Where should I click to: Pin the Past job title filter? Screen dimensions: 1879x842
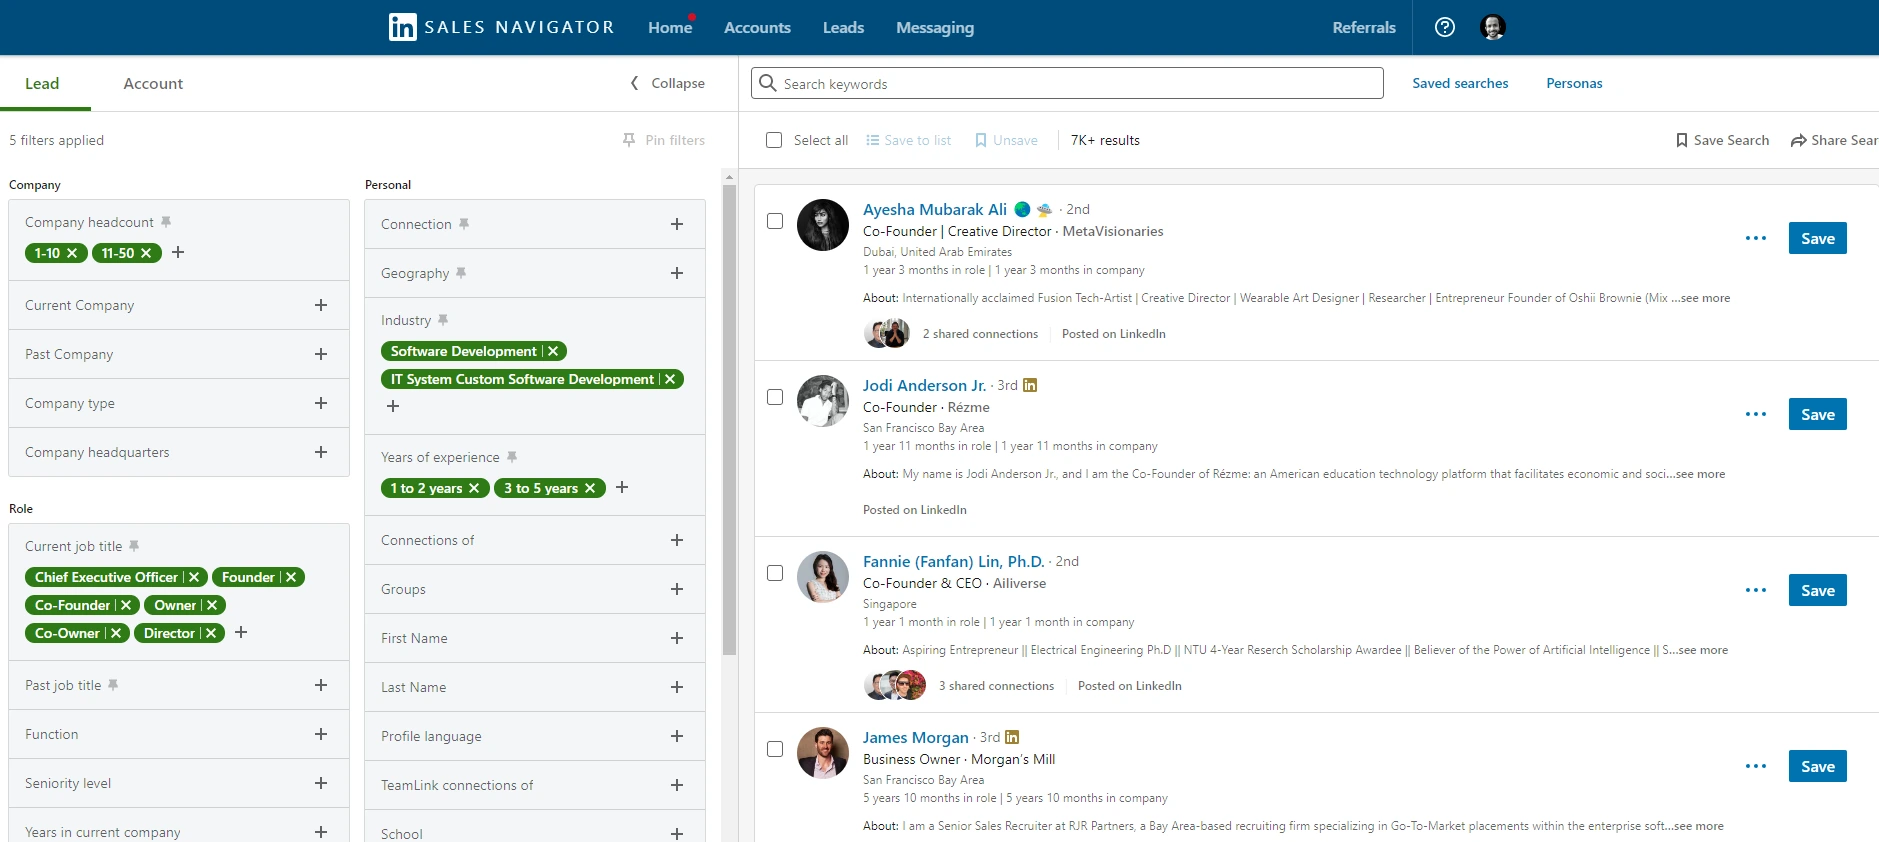pos(113,685)
